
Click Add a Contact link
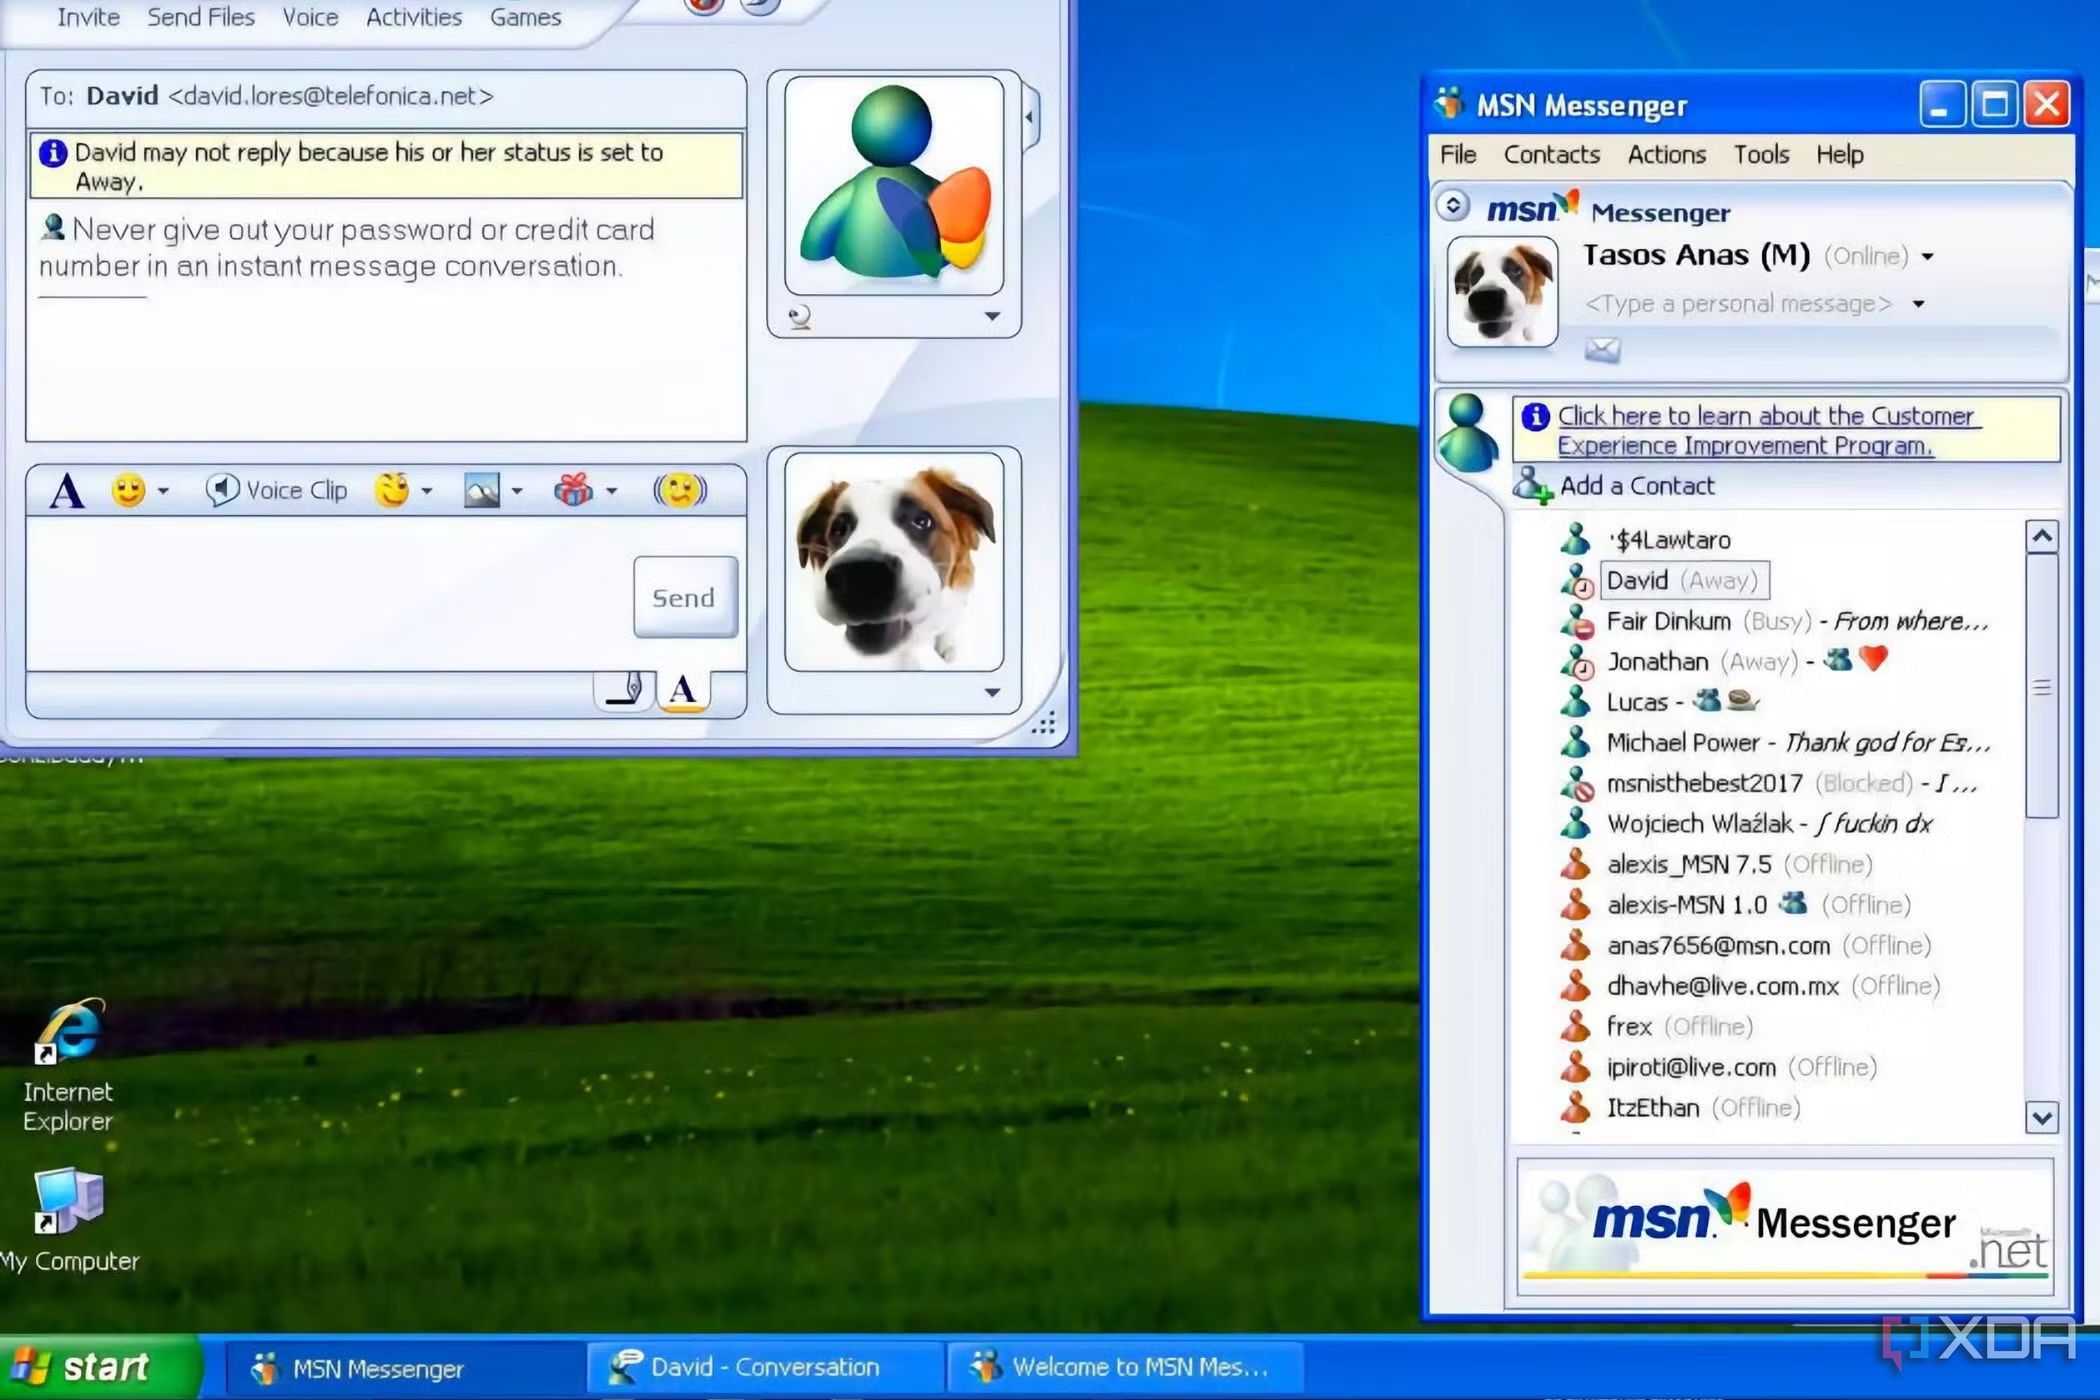1638,484
